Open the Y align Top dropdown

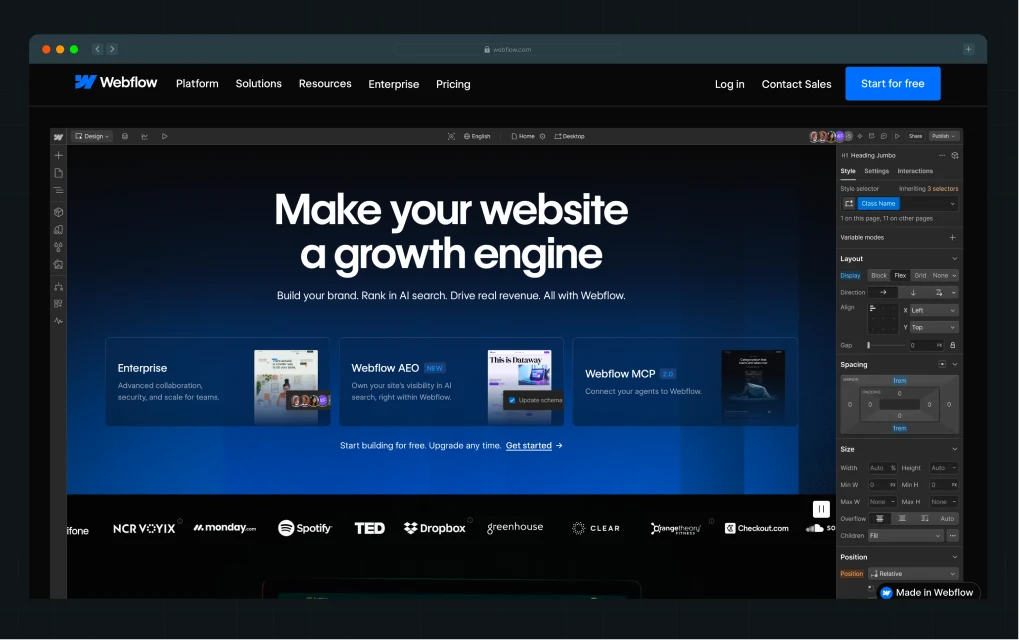tap(934, 327)
